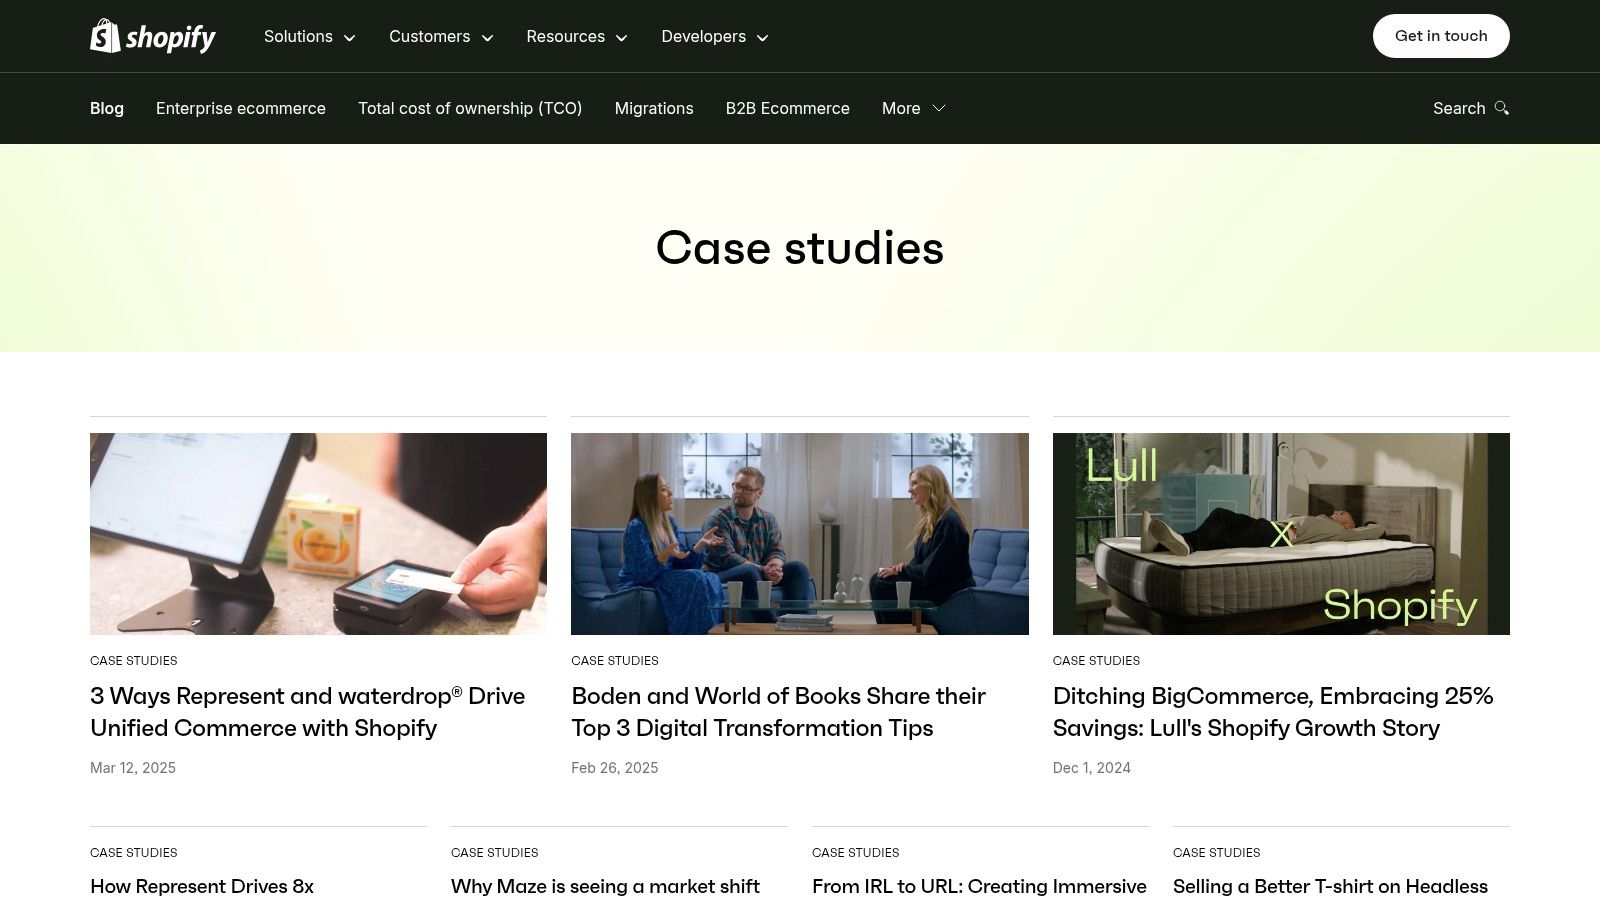This screenshot has height=900, width=1600.
Task: Open Total cost of ownership (TCO)
Action: (x=470, y=108)
